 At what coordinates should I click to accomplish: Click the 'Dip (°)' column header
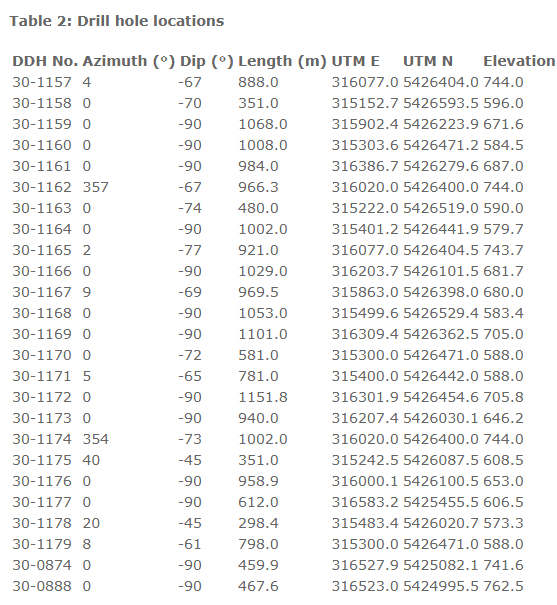click(207, 61)
